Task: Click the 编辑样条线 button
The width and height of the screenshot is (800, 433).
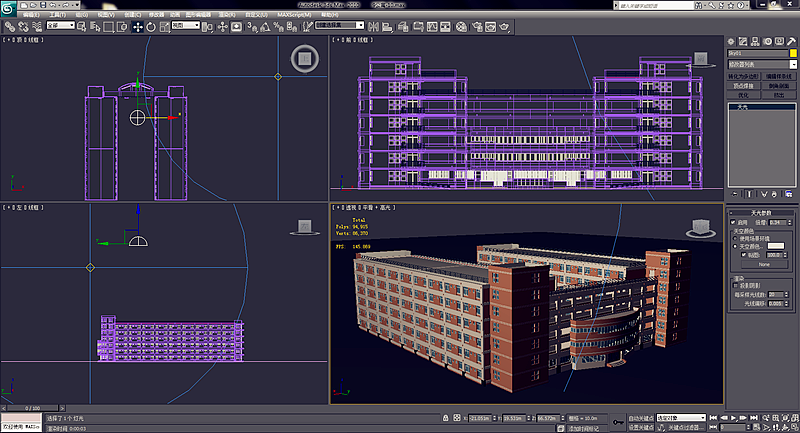Action: [779, 76]
